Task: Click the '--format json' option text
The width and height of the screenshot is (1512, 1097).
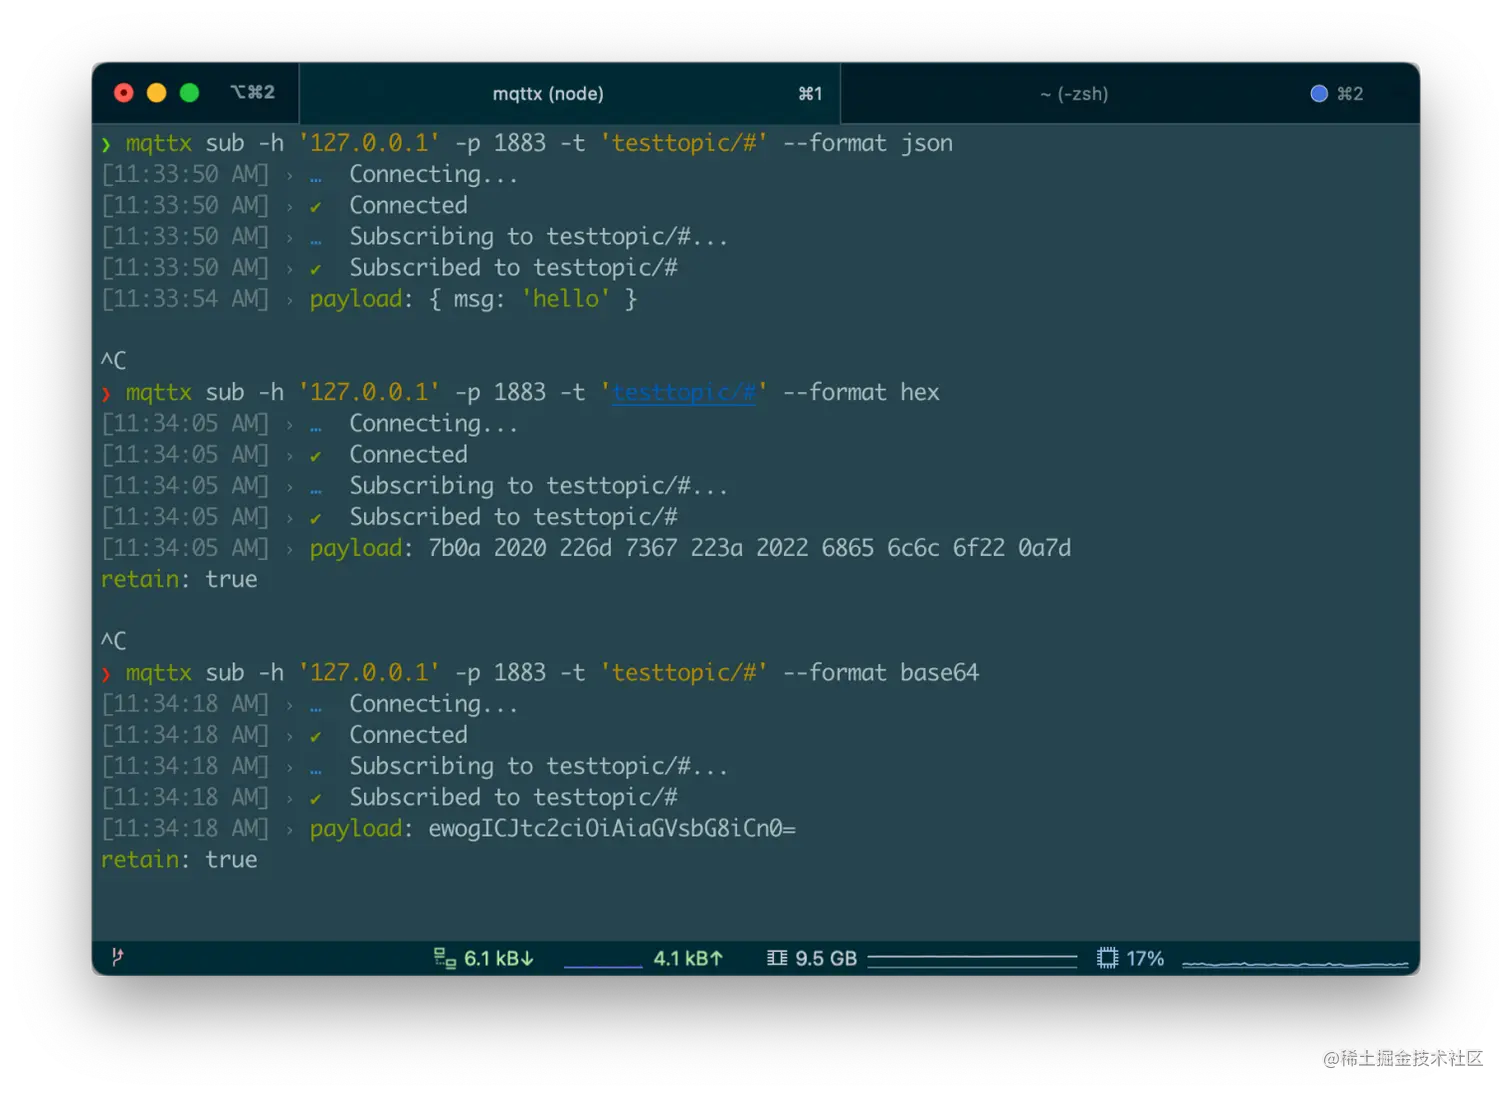Action: coord(868,143)
